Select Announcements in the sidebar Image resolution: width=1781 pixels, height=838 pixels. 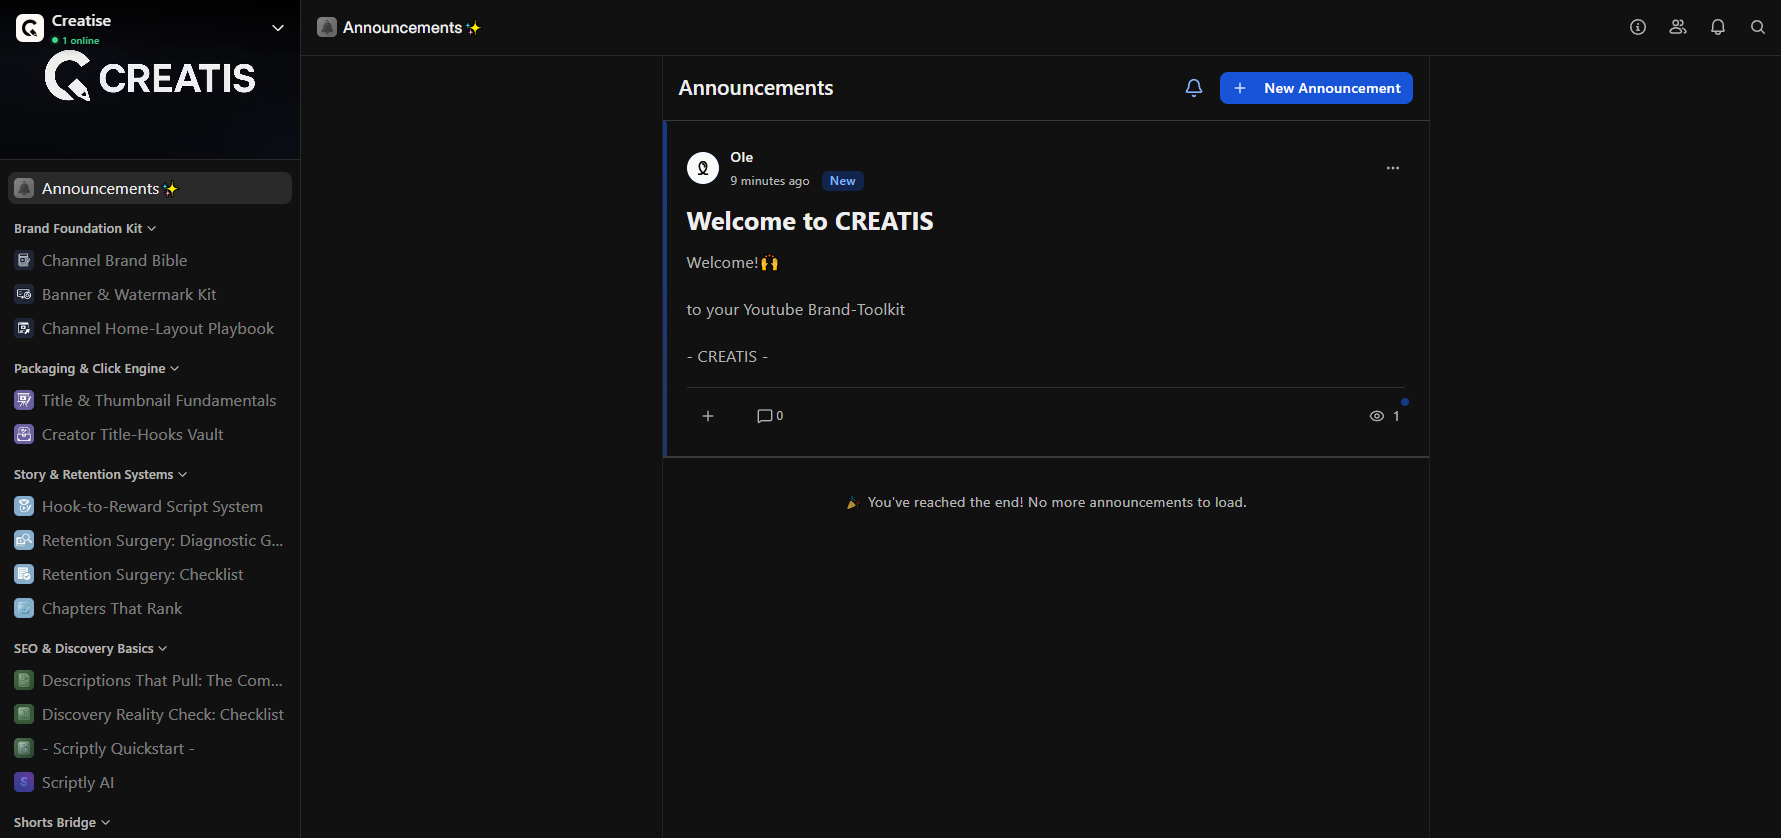(150, 188)
